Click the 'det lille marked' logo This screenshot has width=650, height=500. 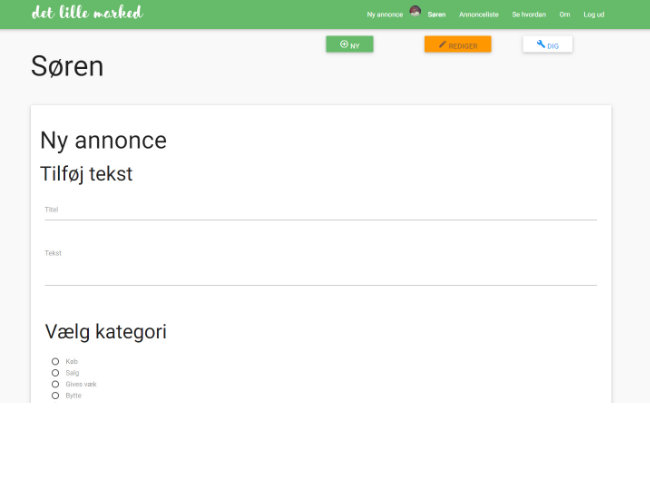(x=87, y=13)
